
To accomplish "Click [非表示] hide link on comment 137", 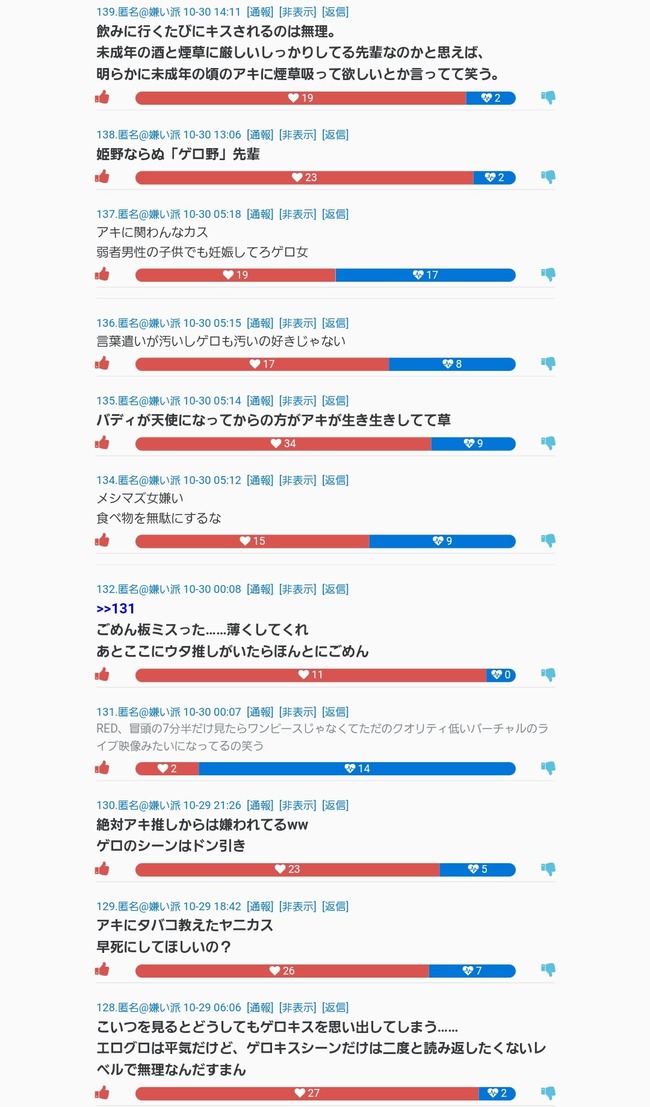I will 297,214.
